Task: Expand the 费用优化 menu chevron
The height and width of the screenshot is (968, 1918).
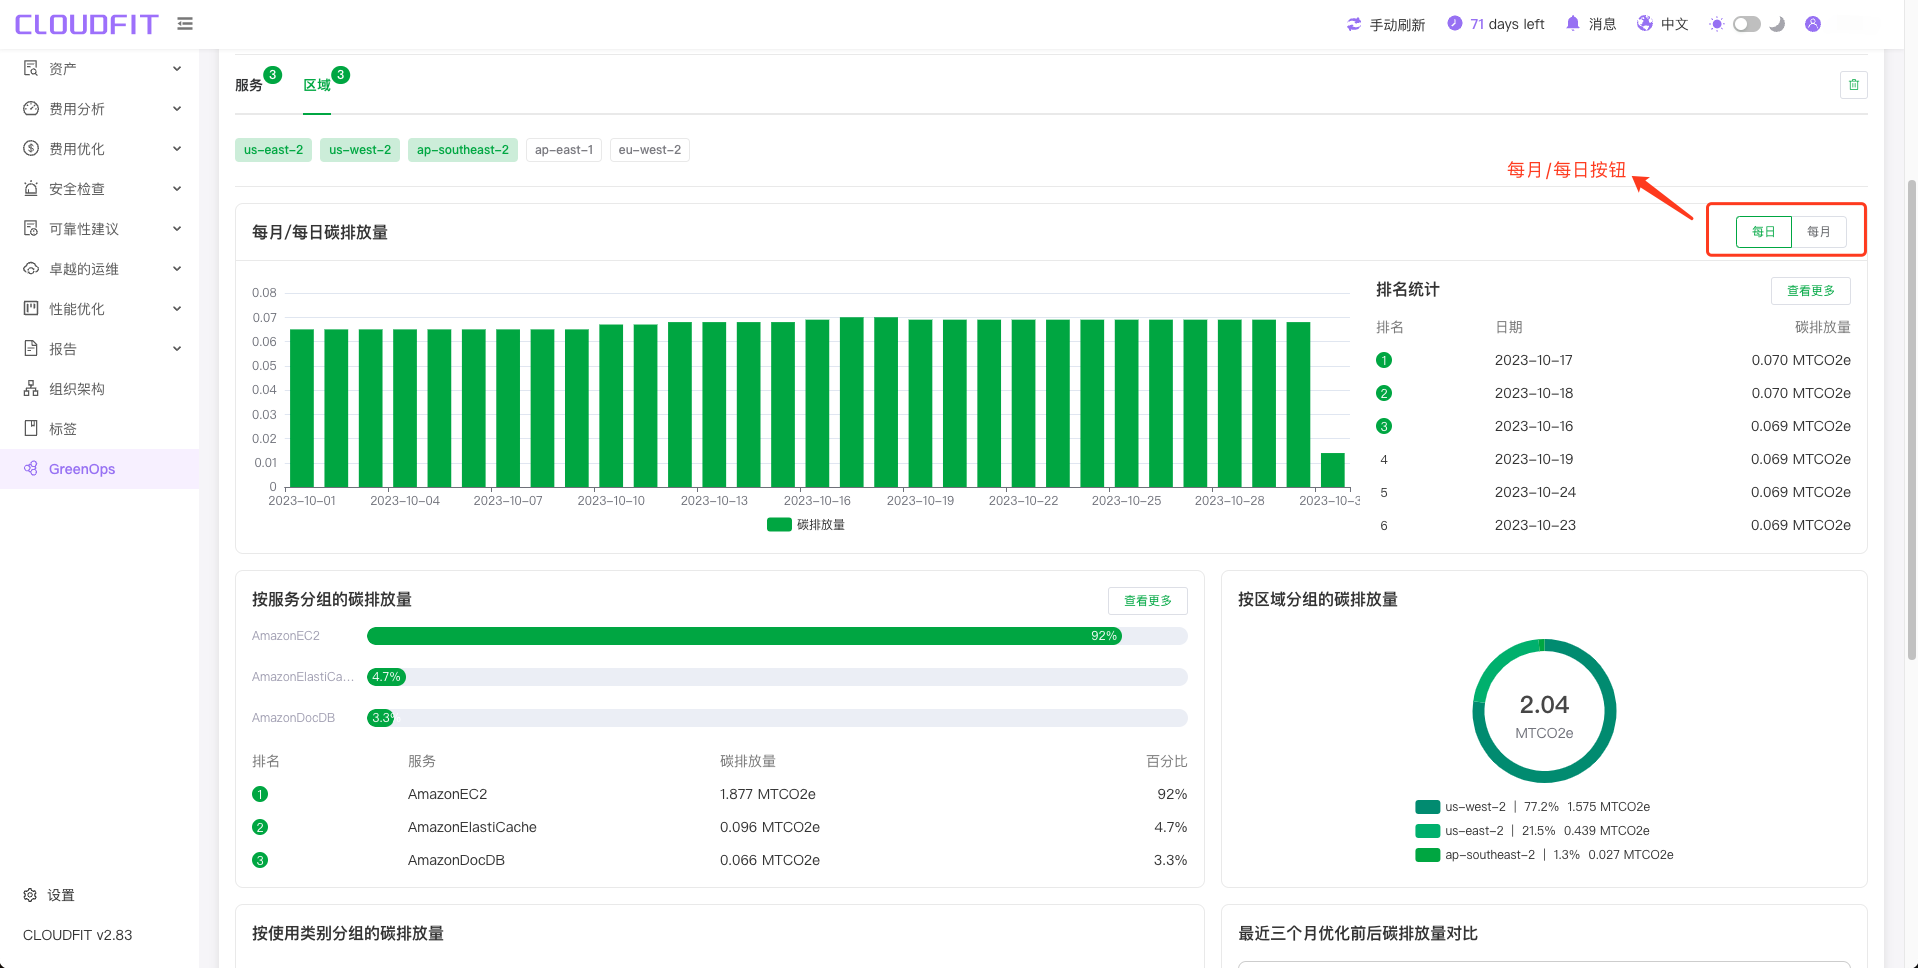Action: click(177, 148)
